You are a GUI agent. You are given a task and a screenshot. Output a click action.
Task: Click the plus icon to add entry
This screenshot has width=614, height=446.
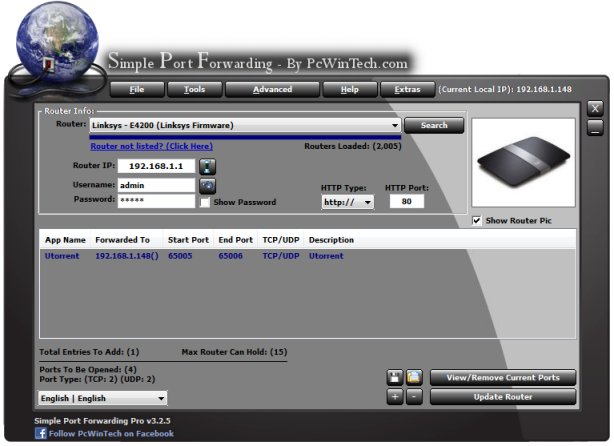tap(395, 397)
